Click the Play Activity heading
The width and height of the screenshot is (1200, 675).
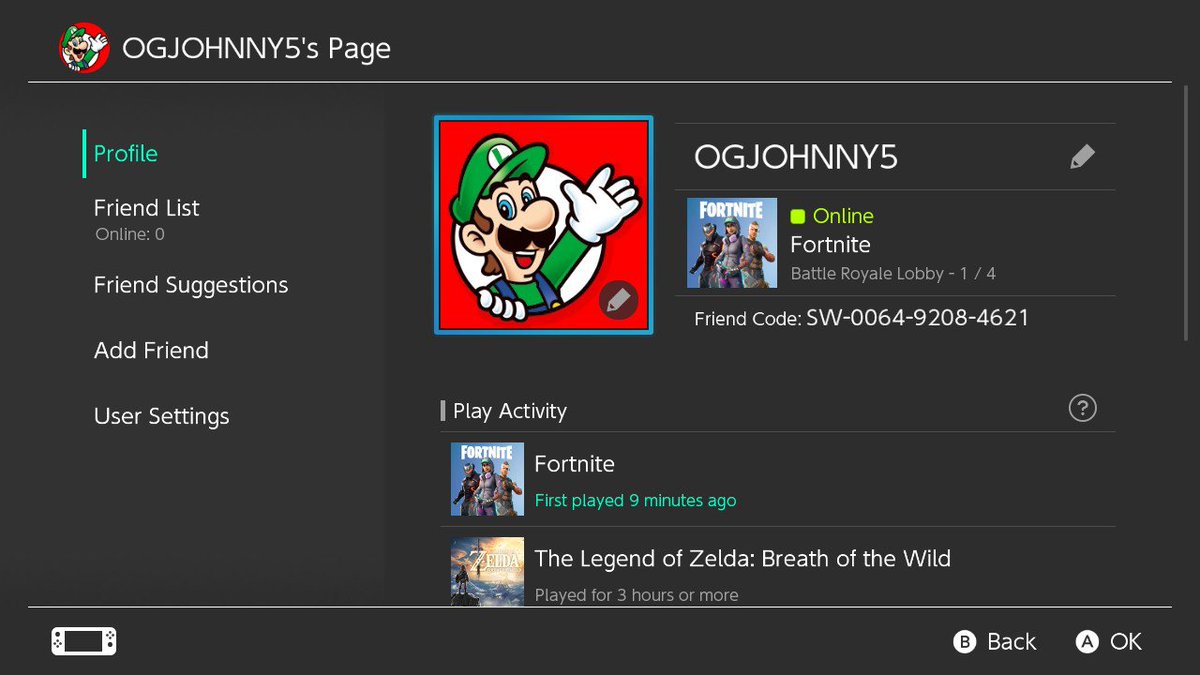tap(510, 411)
